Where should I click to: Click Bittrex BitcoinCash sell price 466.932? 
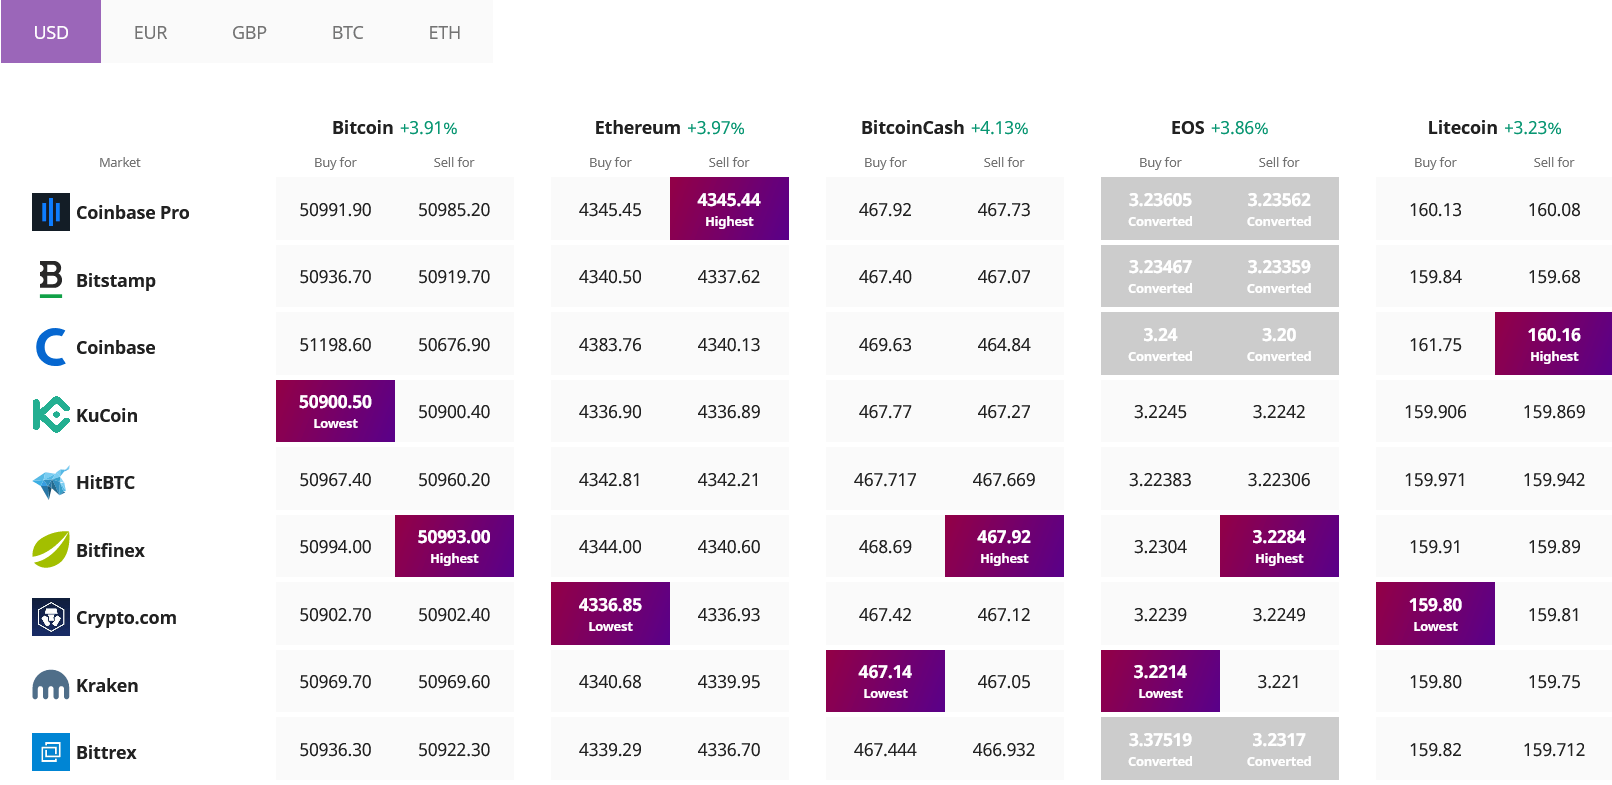click(1004, 750)
